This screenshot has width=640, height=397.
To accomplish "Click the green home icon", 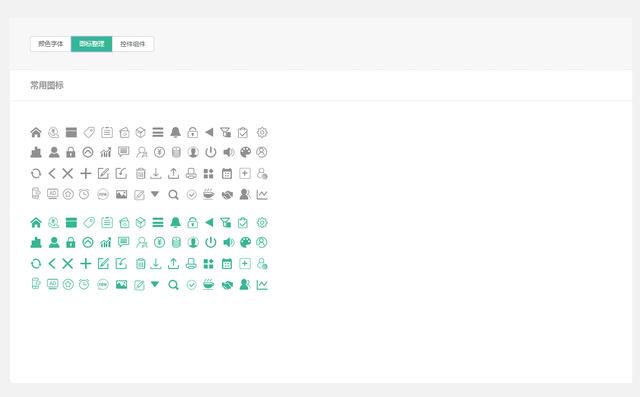I will coord(36,222).
